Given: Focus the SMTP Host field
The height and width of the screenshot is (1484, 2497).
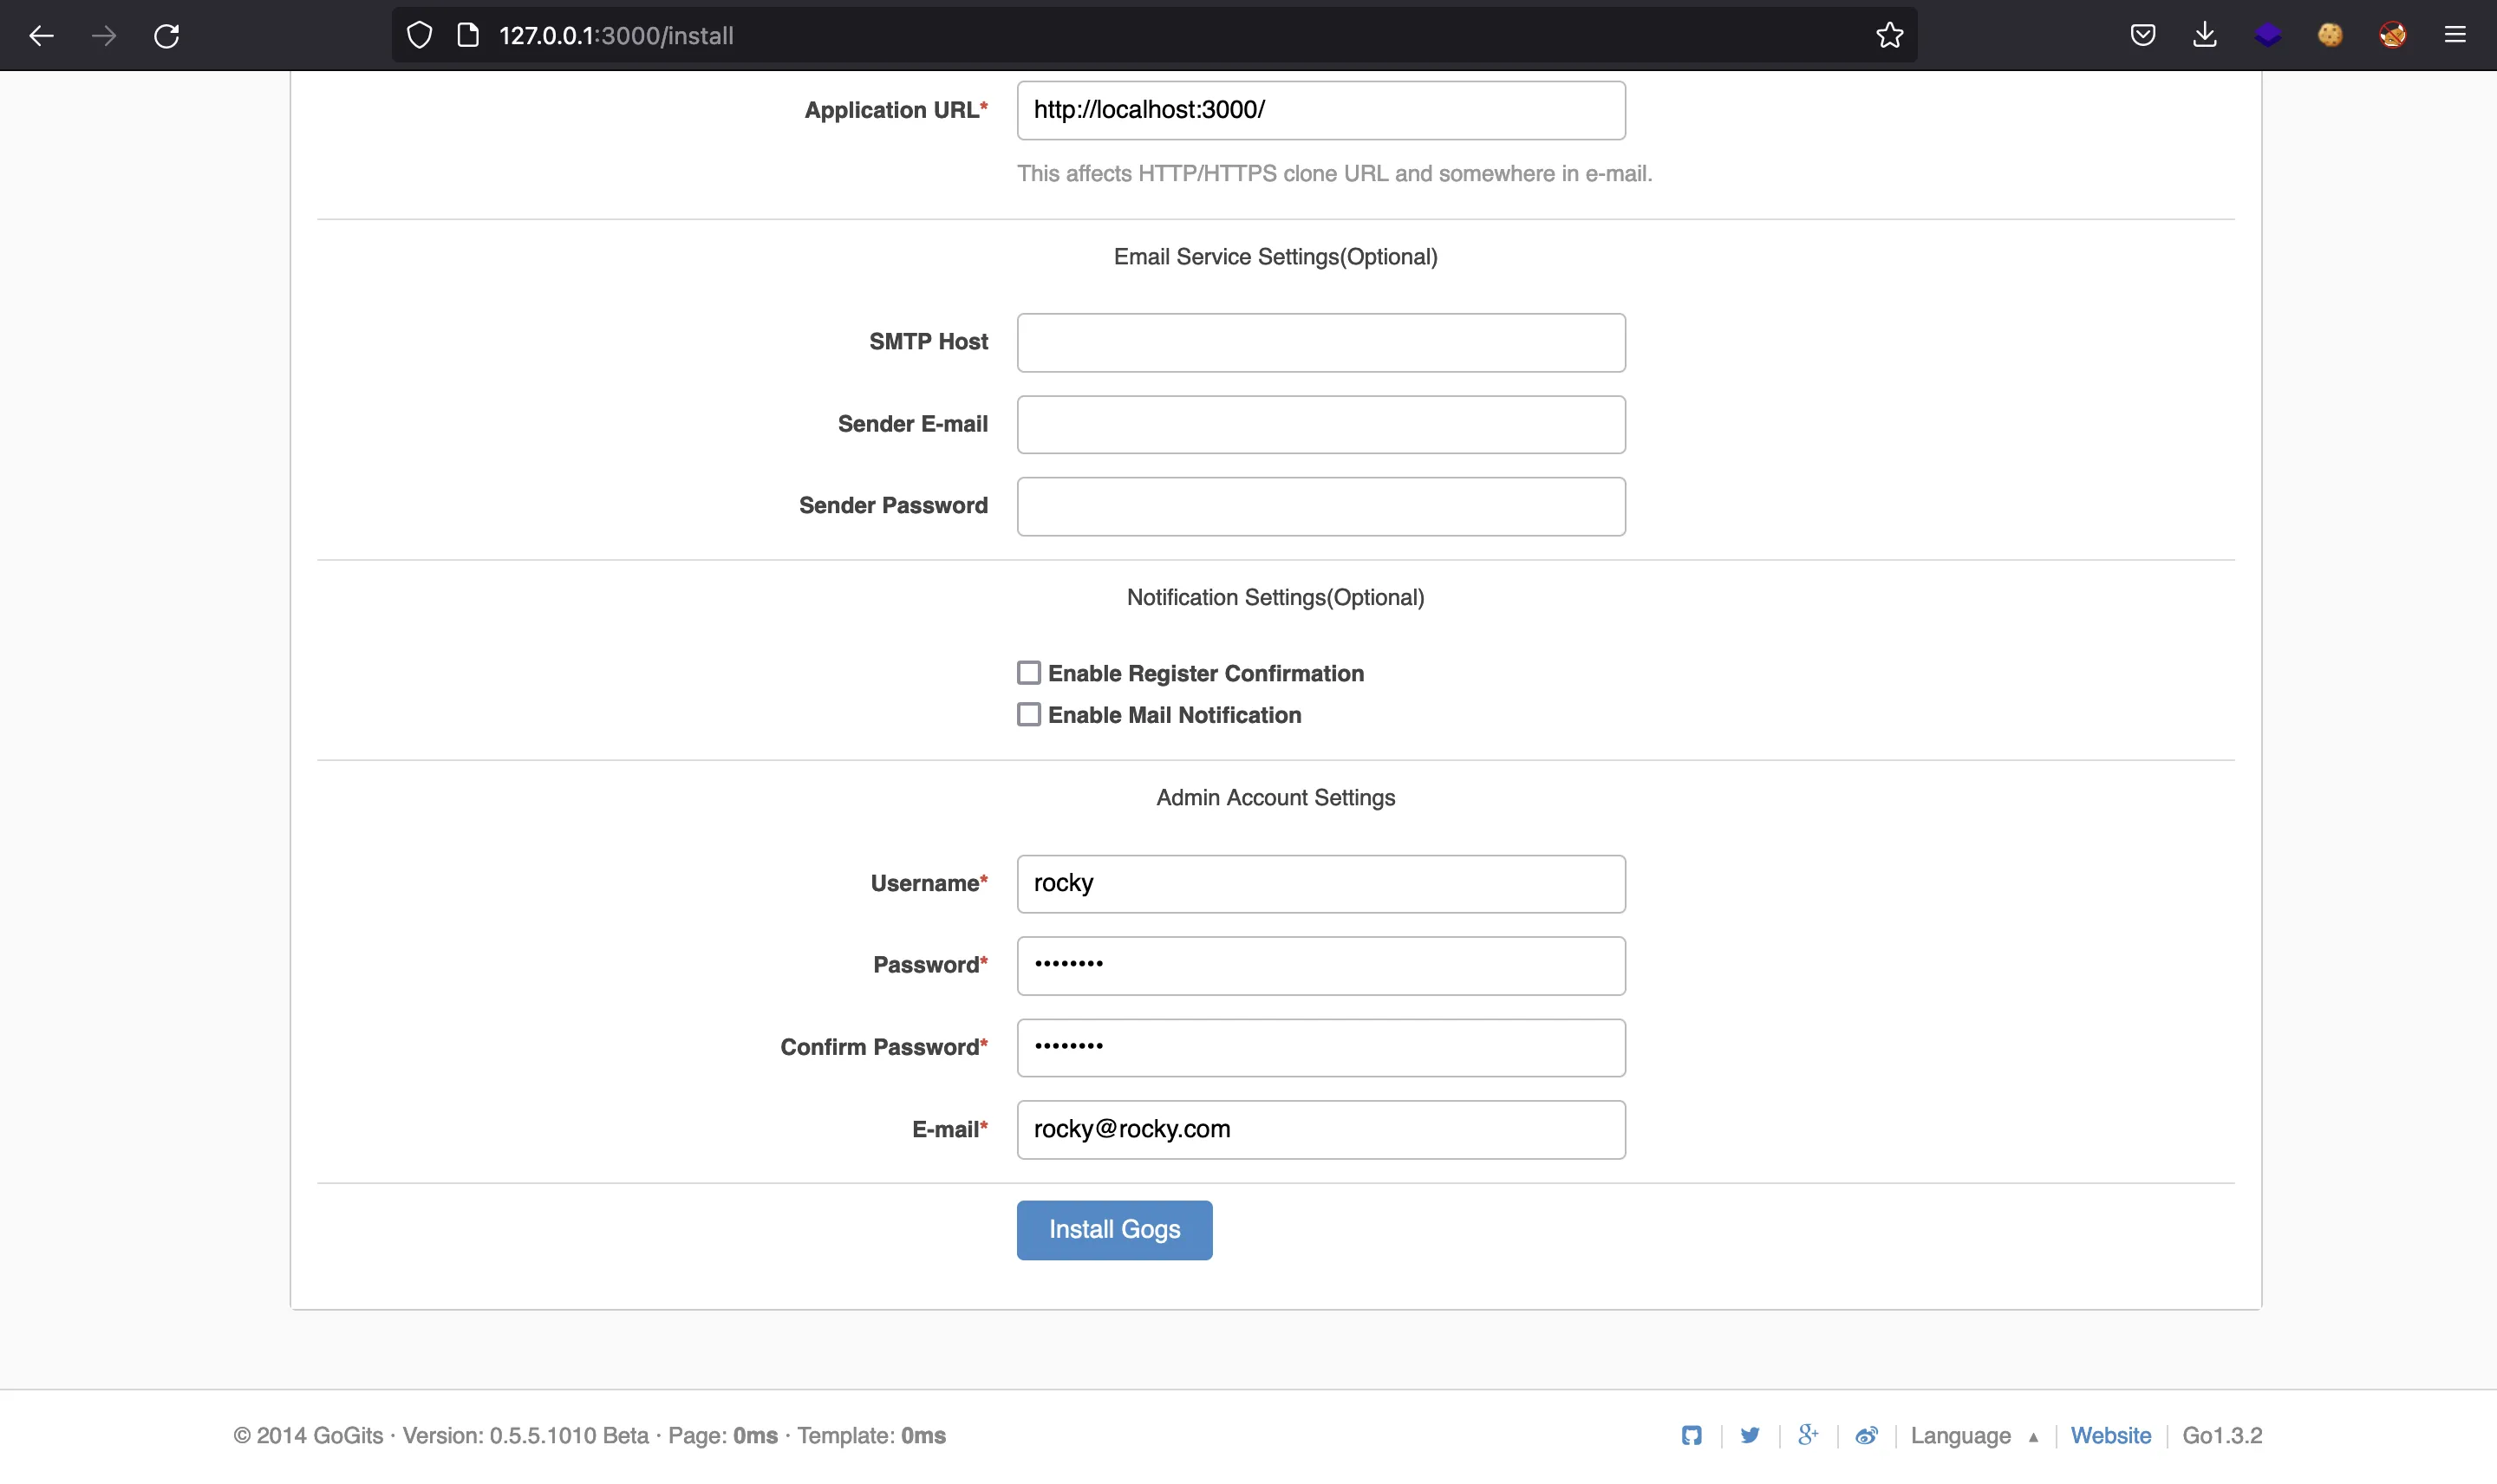Looking at the screenshot, I should pos(1321,342).
